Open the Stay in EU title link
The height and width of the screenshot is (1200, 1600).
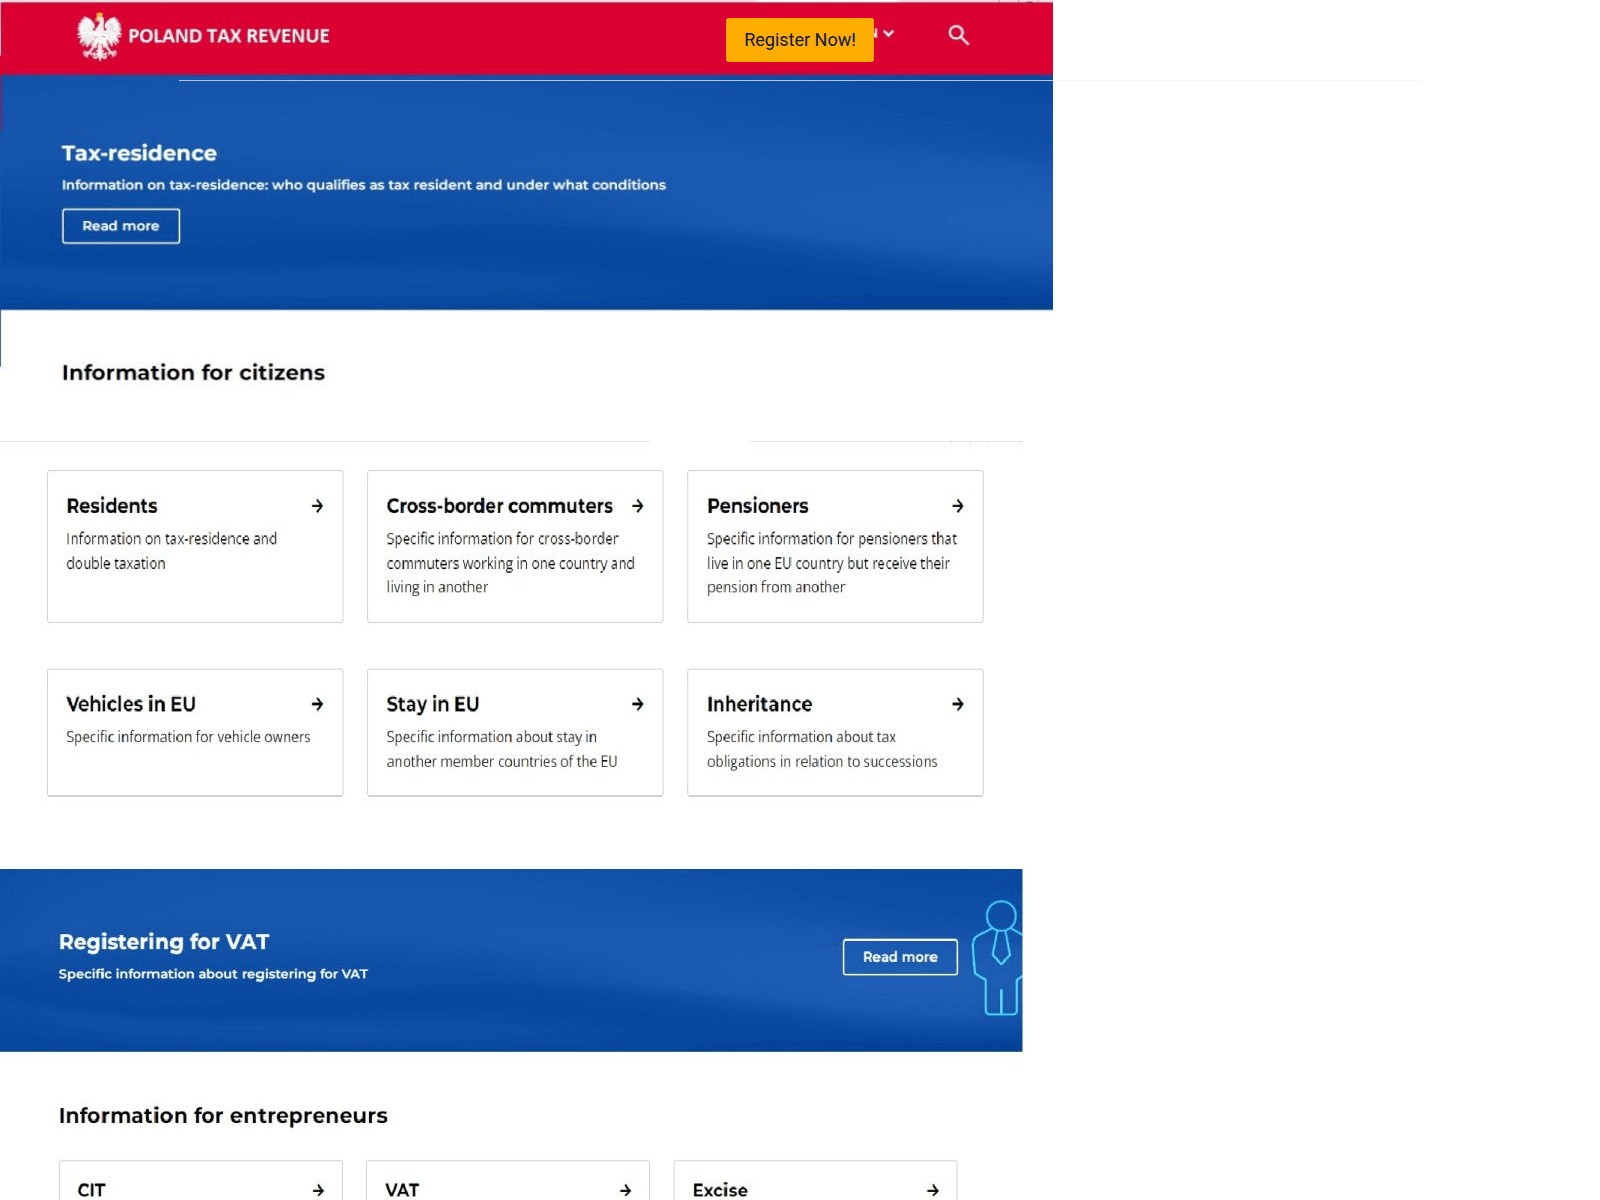point(432,704)
